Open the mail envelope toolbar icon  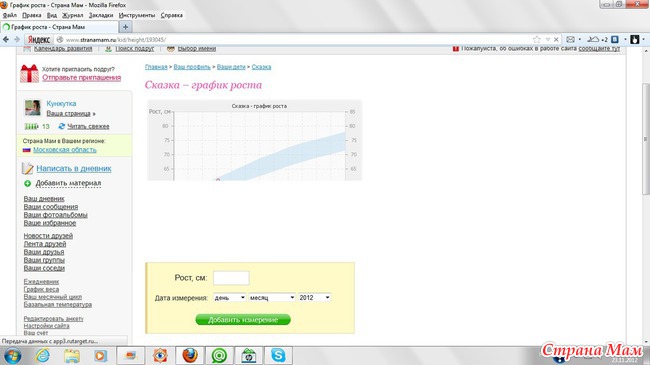[x=570, y=39]
